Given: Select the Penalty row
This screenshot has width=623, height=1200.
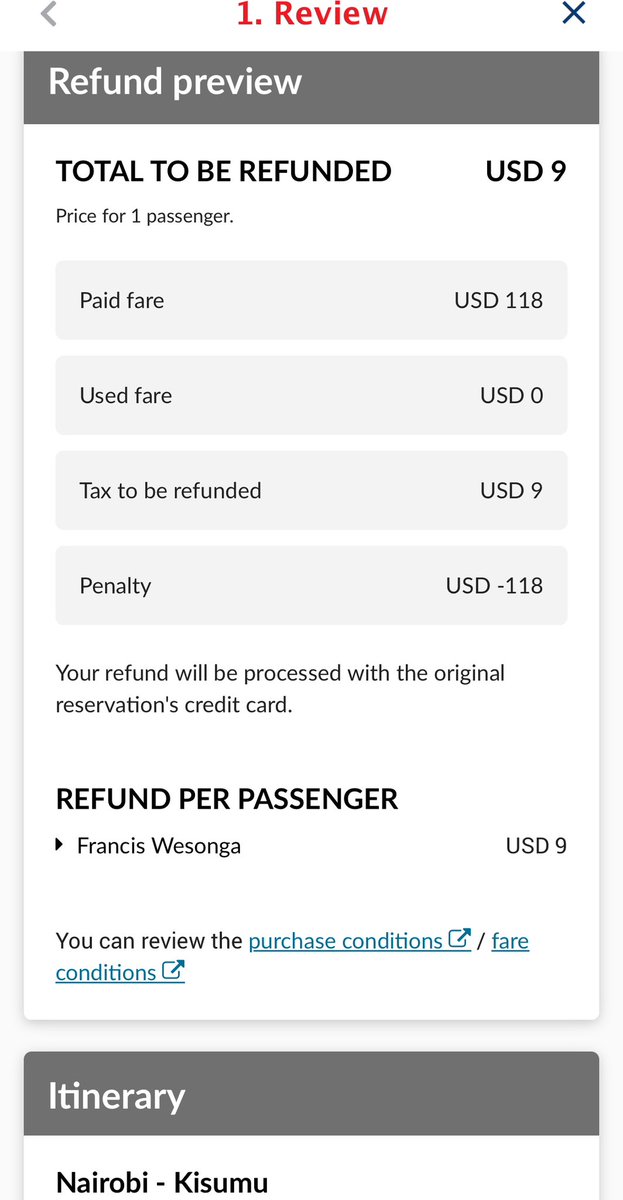Looking at the screenshot, I should point(311,585).
